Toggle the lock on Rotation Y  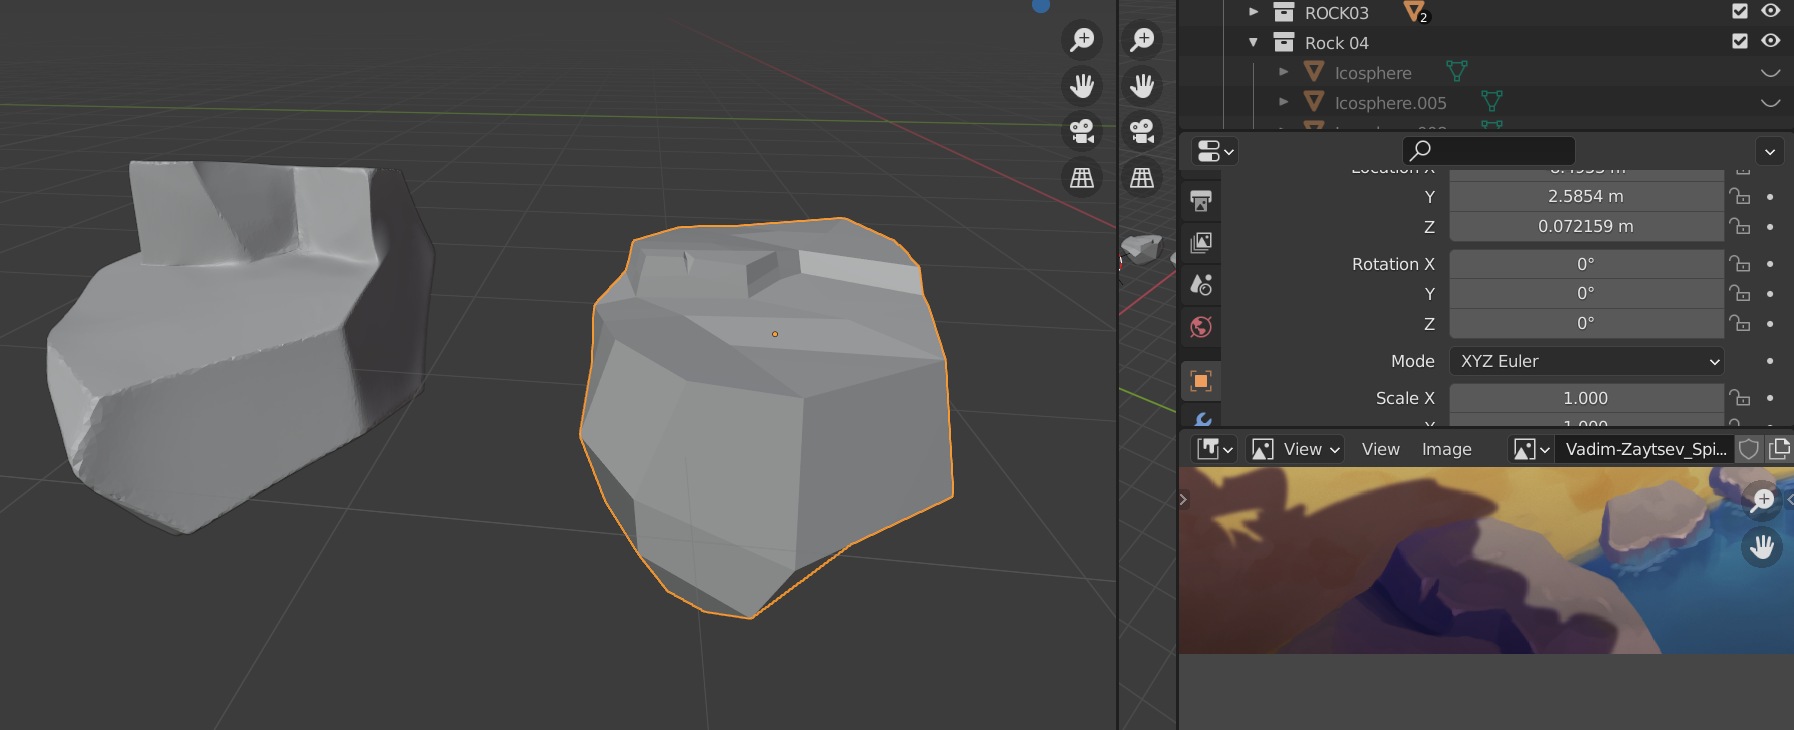click(x=1740, y=293)
